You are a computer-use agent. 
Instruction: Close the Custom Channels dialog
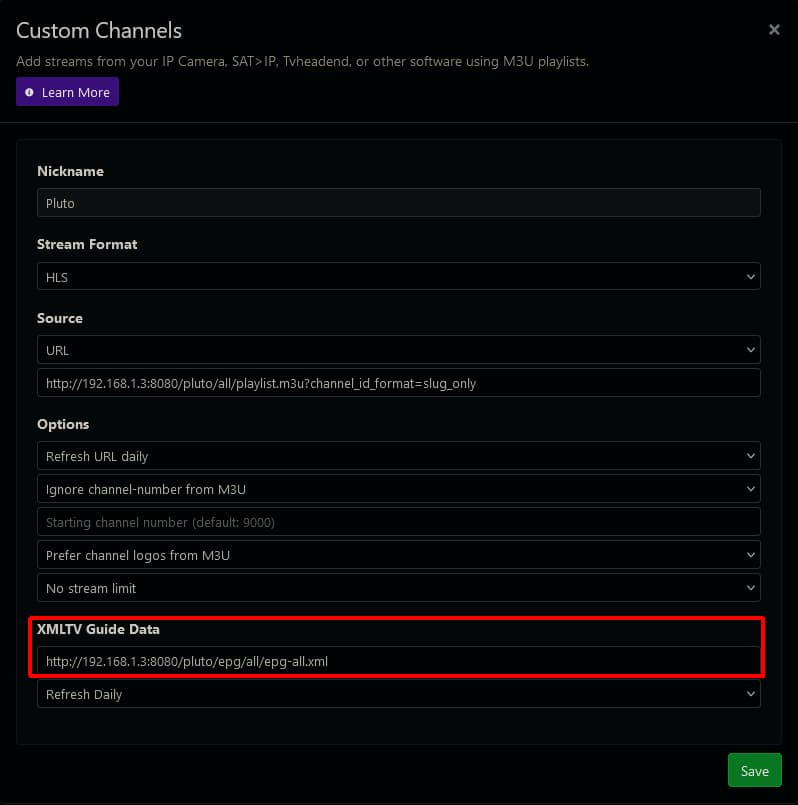pos(774,29)
